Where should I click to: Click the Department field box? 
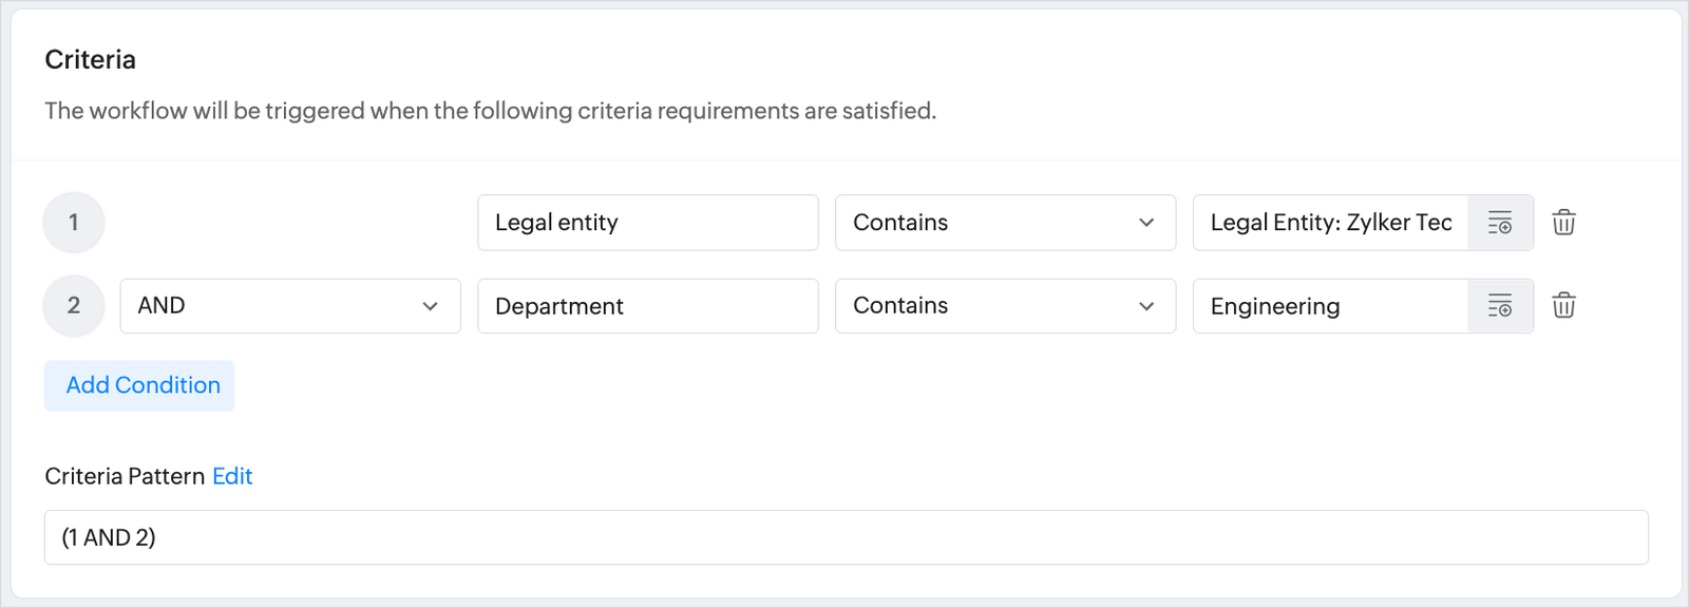pos(647,306)
